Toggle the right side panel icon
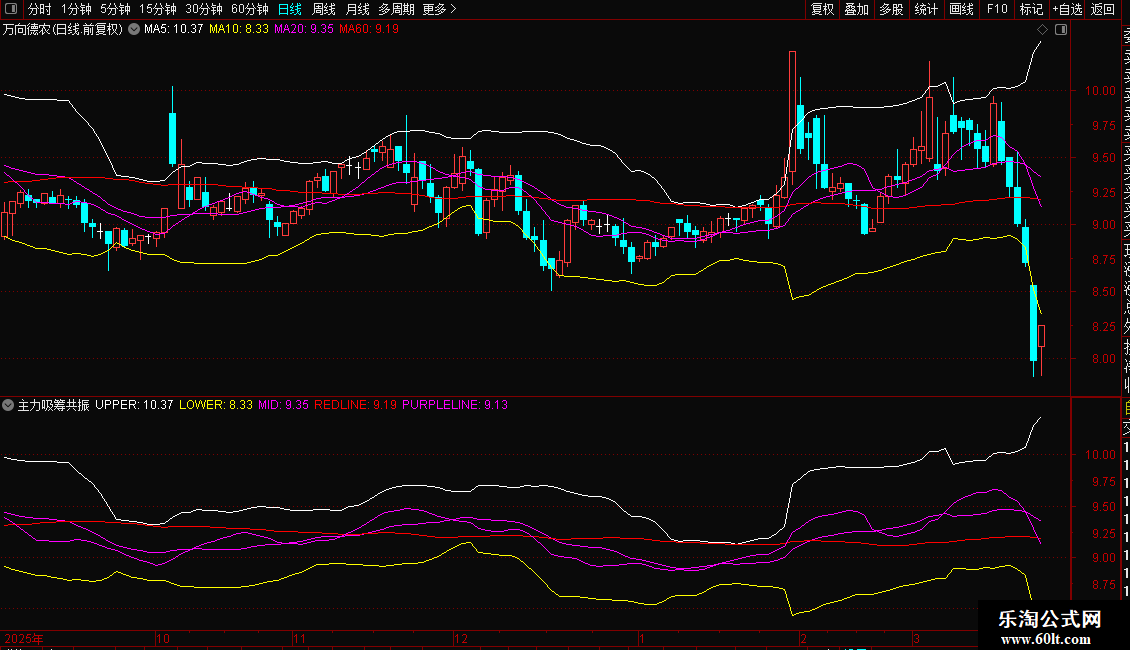The height and width of the screenshot is (650, 1130). (x=1061, y=29)
